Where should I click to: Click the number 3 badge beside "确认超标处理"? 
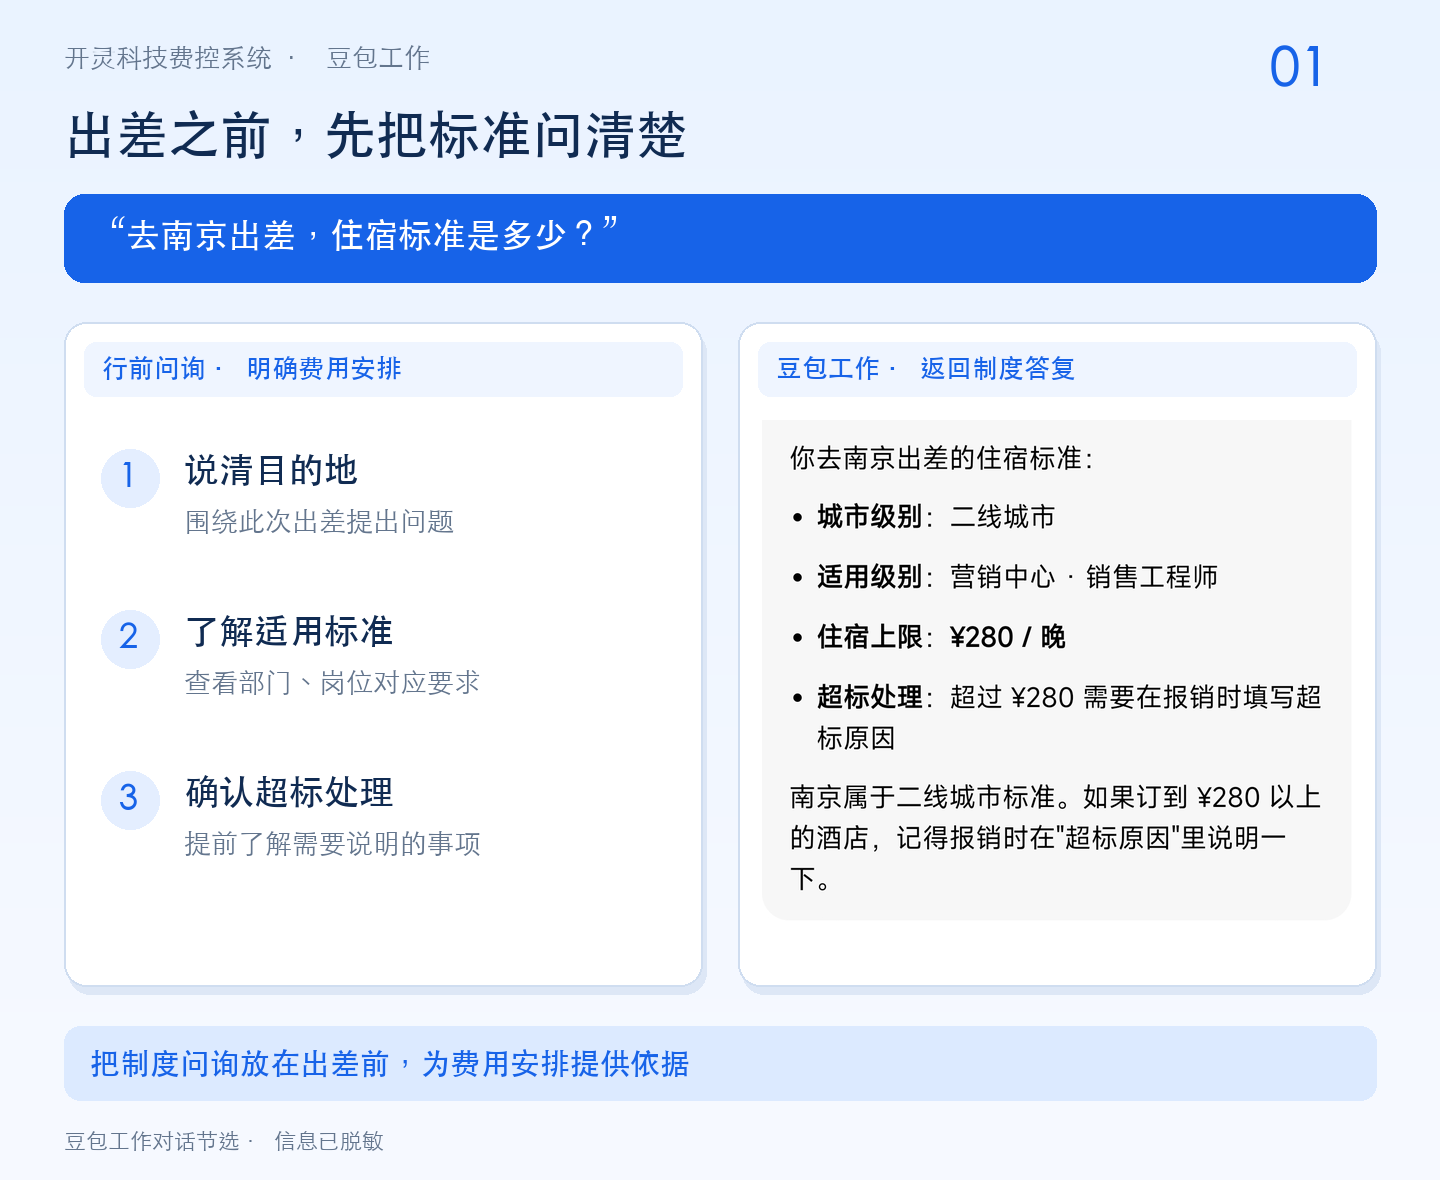(130, 799)
